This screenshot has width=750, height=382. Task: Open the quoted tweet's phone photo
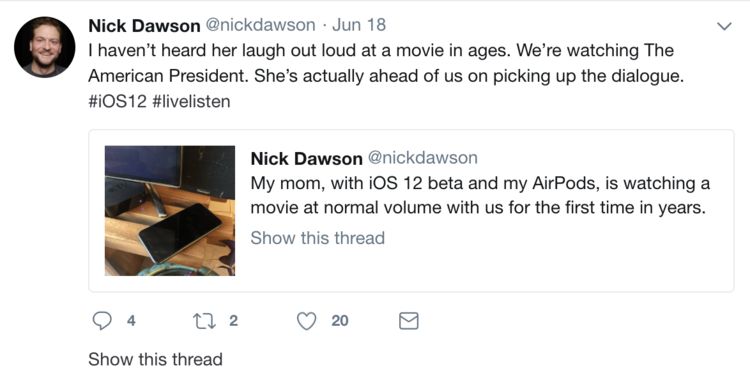click(x=170, y=211)
